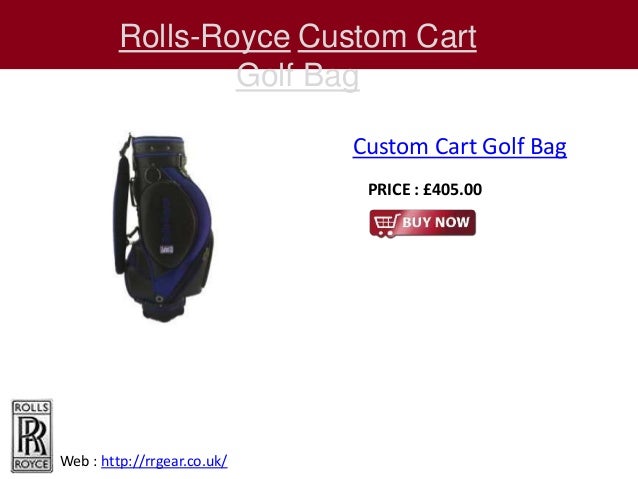Viewport: 638px width, 479px height.
Task: Click the golf bag shoulder strap
Action: click(121, 214)
